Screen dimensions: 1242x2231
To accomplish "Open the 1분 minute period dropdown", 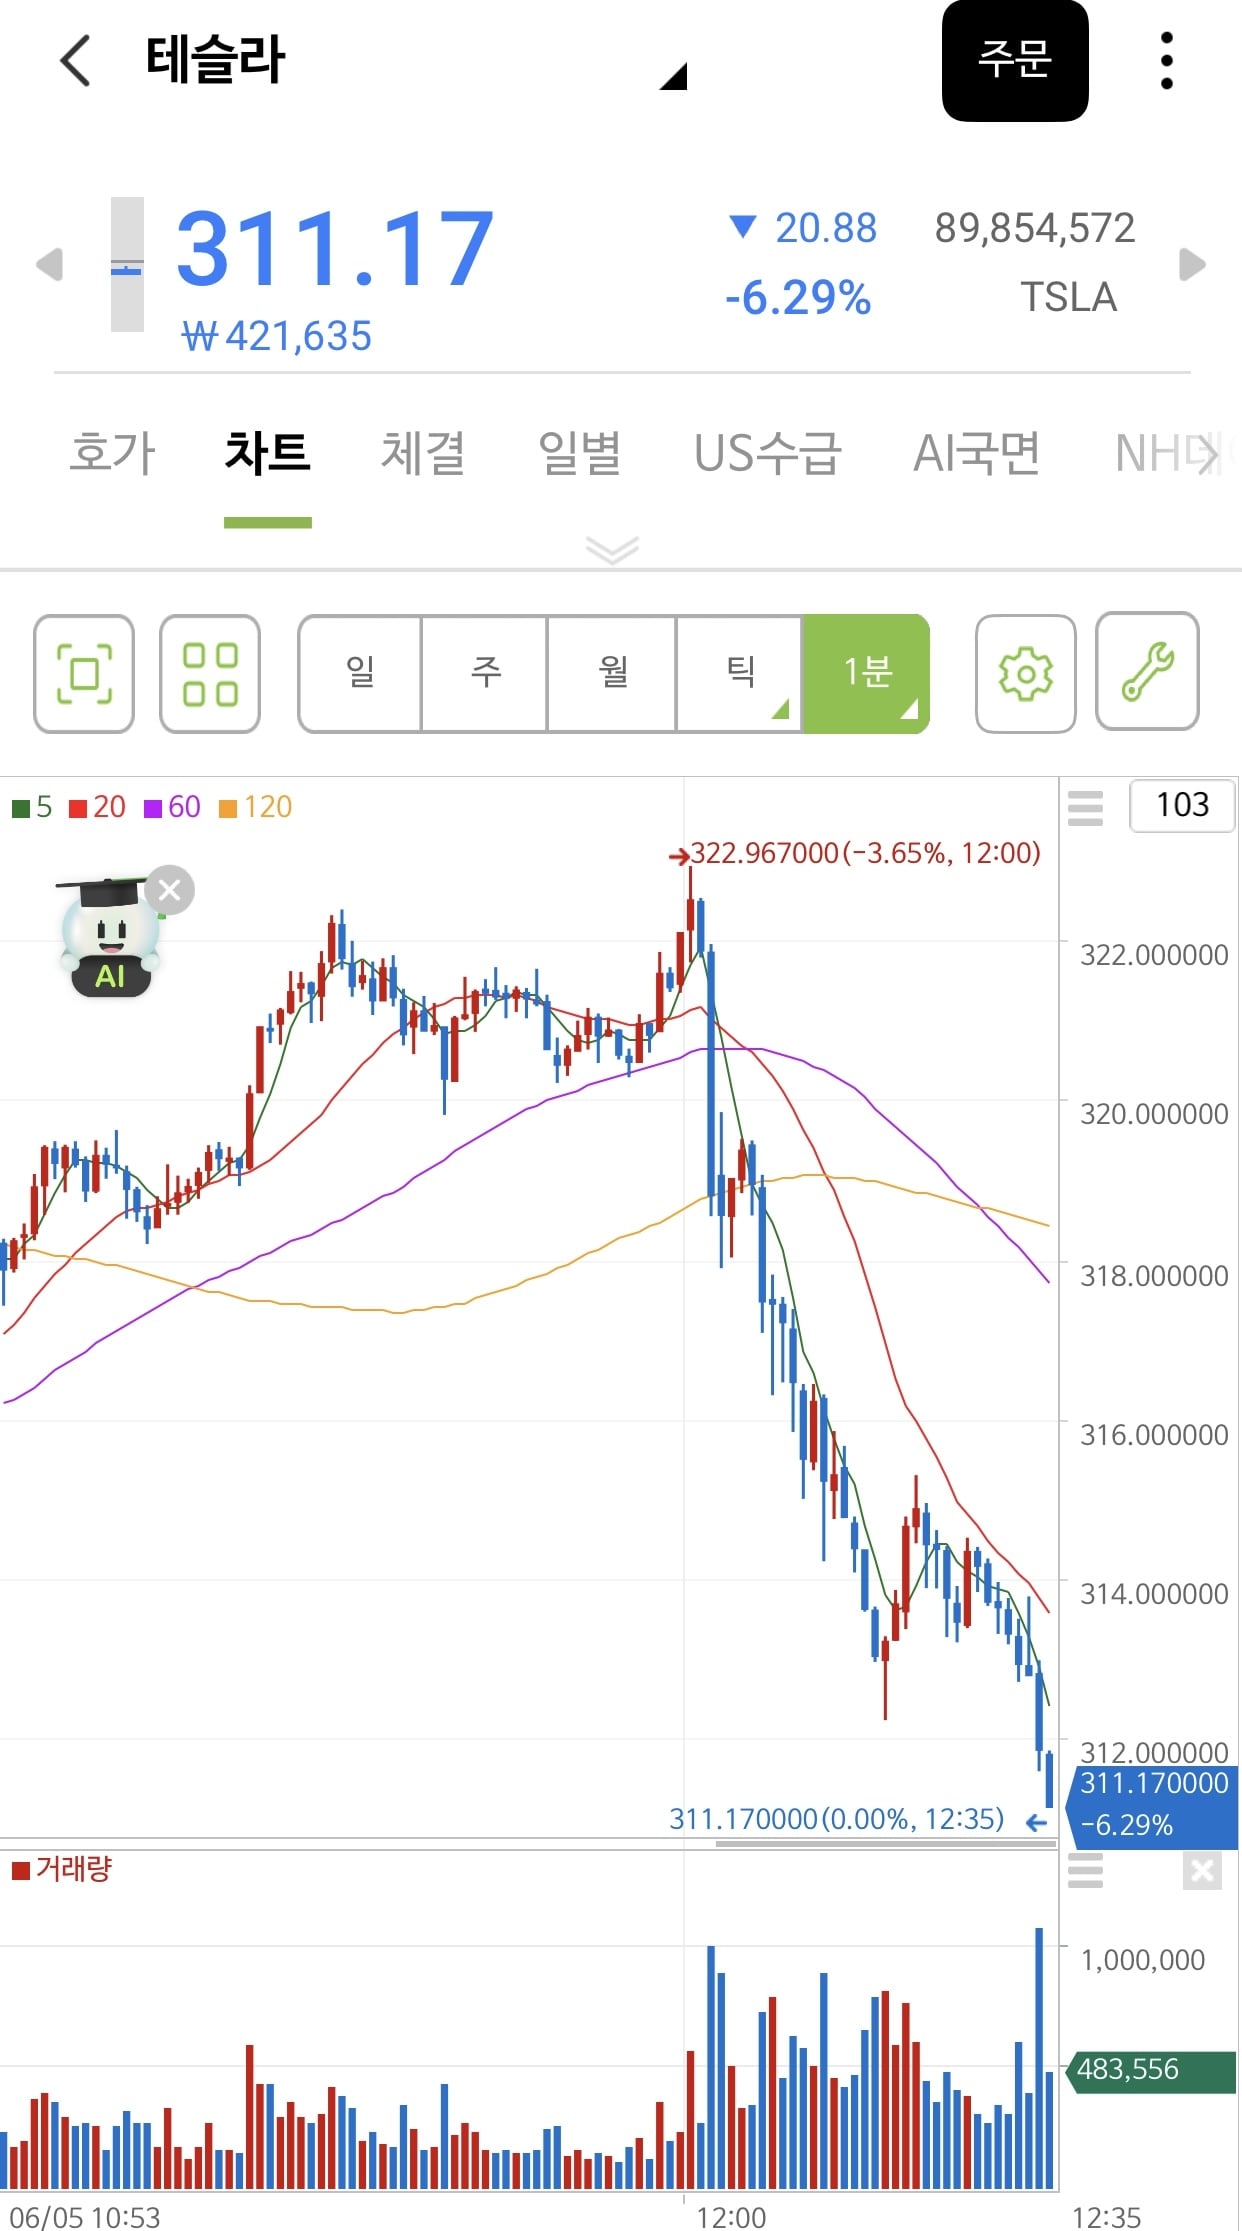I will (x=867, y=673).
